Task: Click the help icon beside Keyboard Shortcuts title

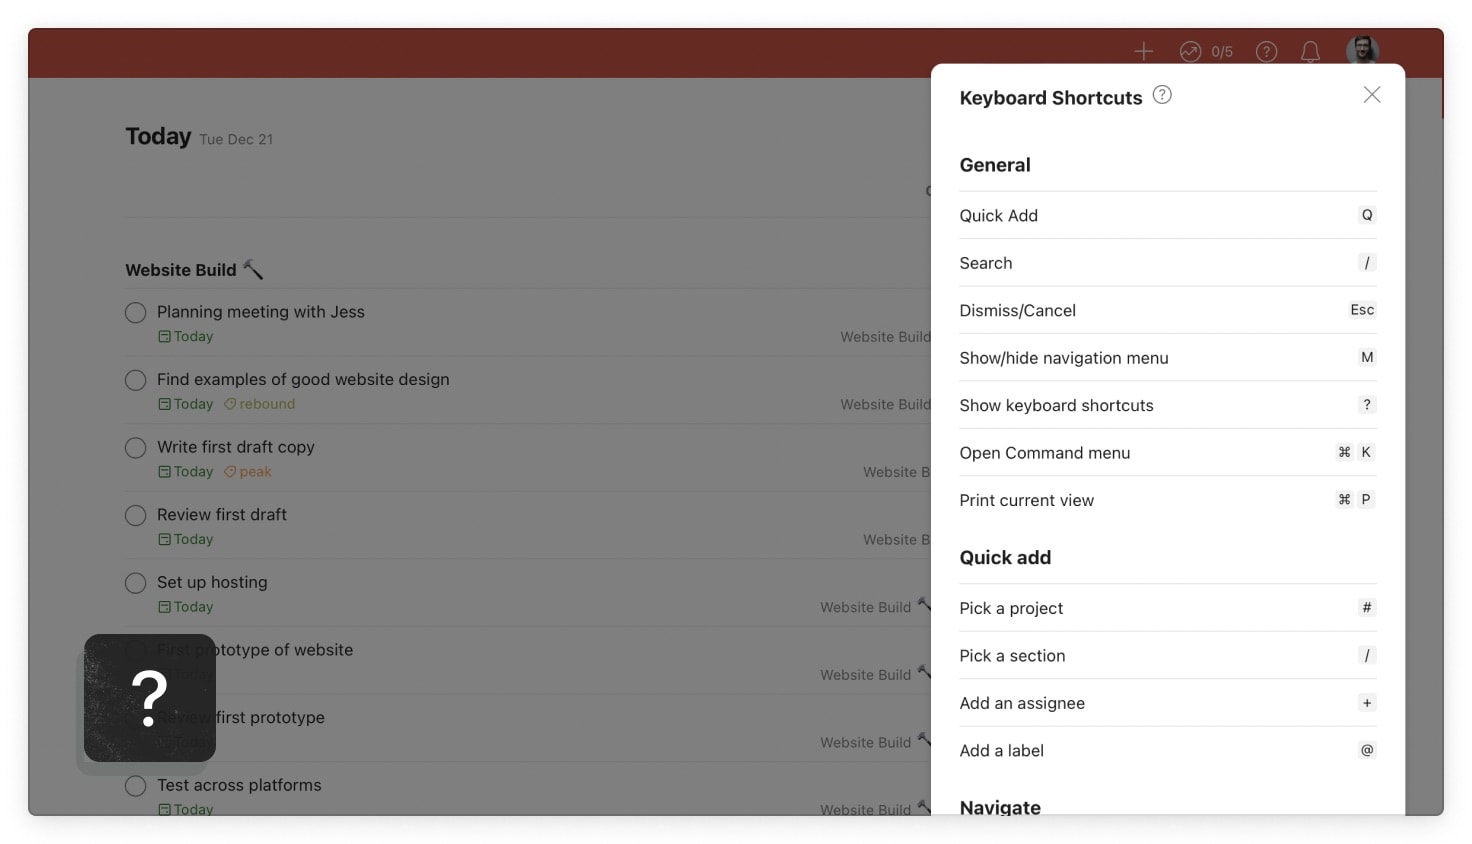Action: (1162, 94)
